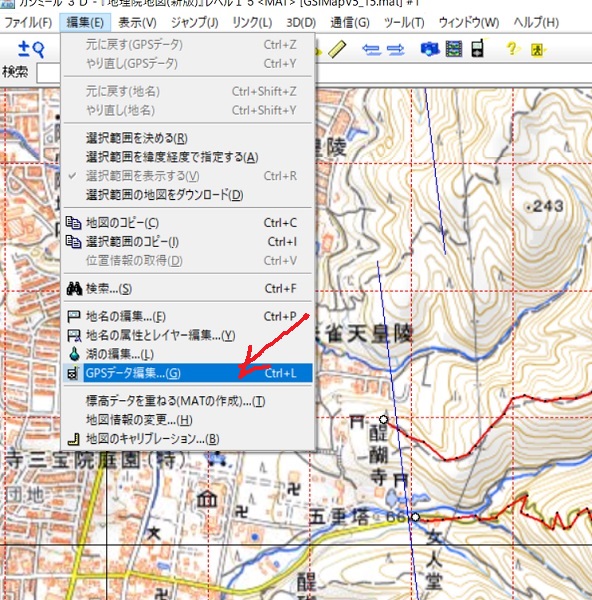Choose やり直し(地名) menu entry
Screen dimensions: 592x600
point(188,110)
